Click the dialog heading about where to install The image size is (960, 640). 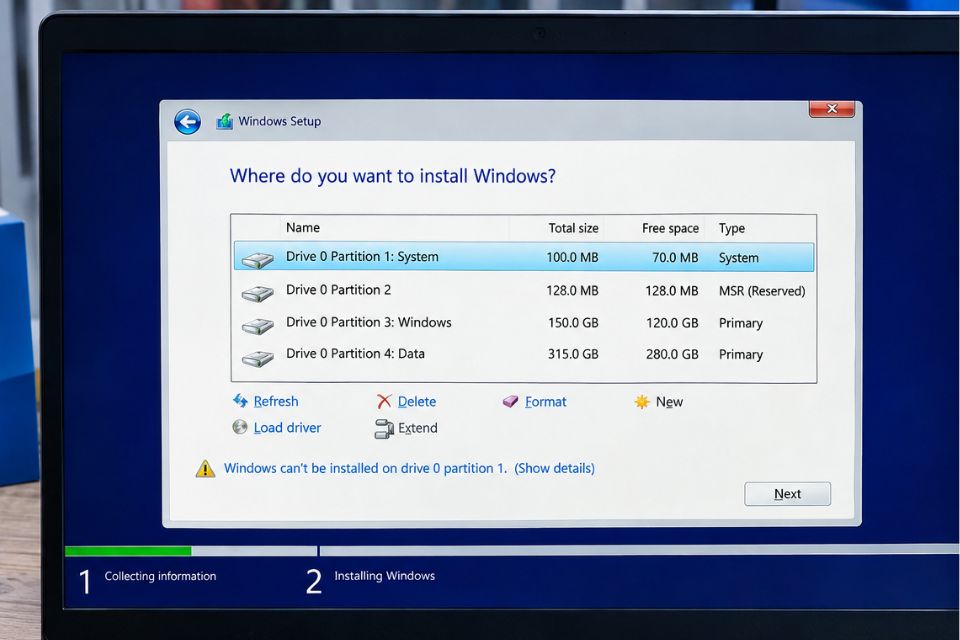[x=392, y=176]
